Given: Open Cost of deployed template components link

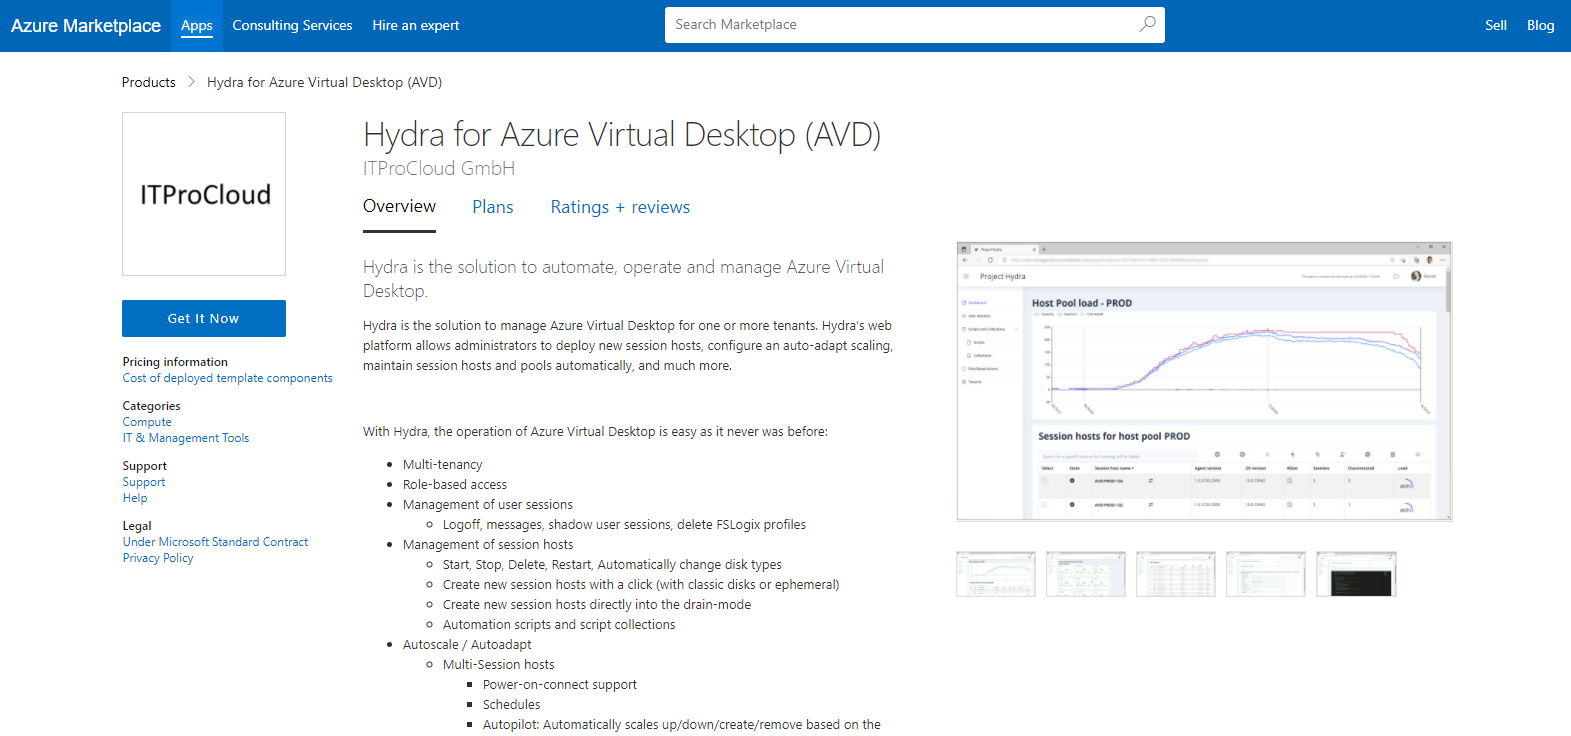Looking at the screenshot, I should (x=228, y=378).
